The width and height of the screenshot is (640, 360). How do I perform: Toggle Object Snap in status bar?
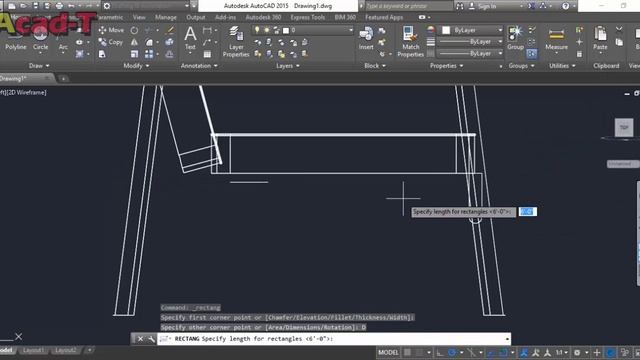504,352
